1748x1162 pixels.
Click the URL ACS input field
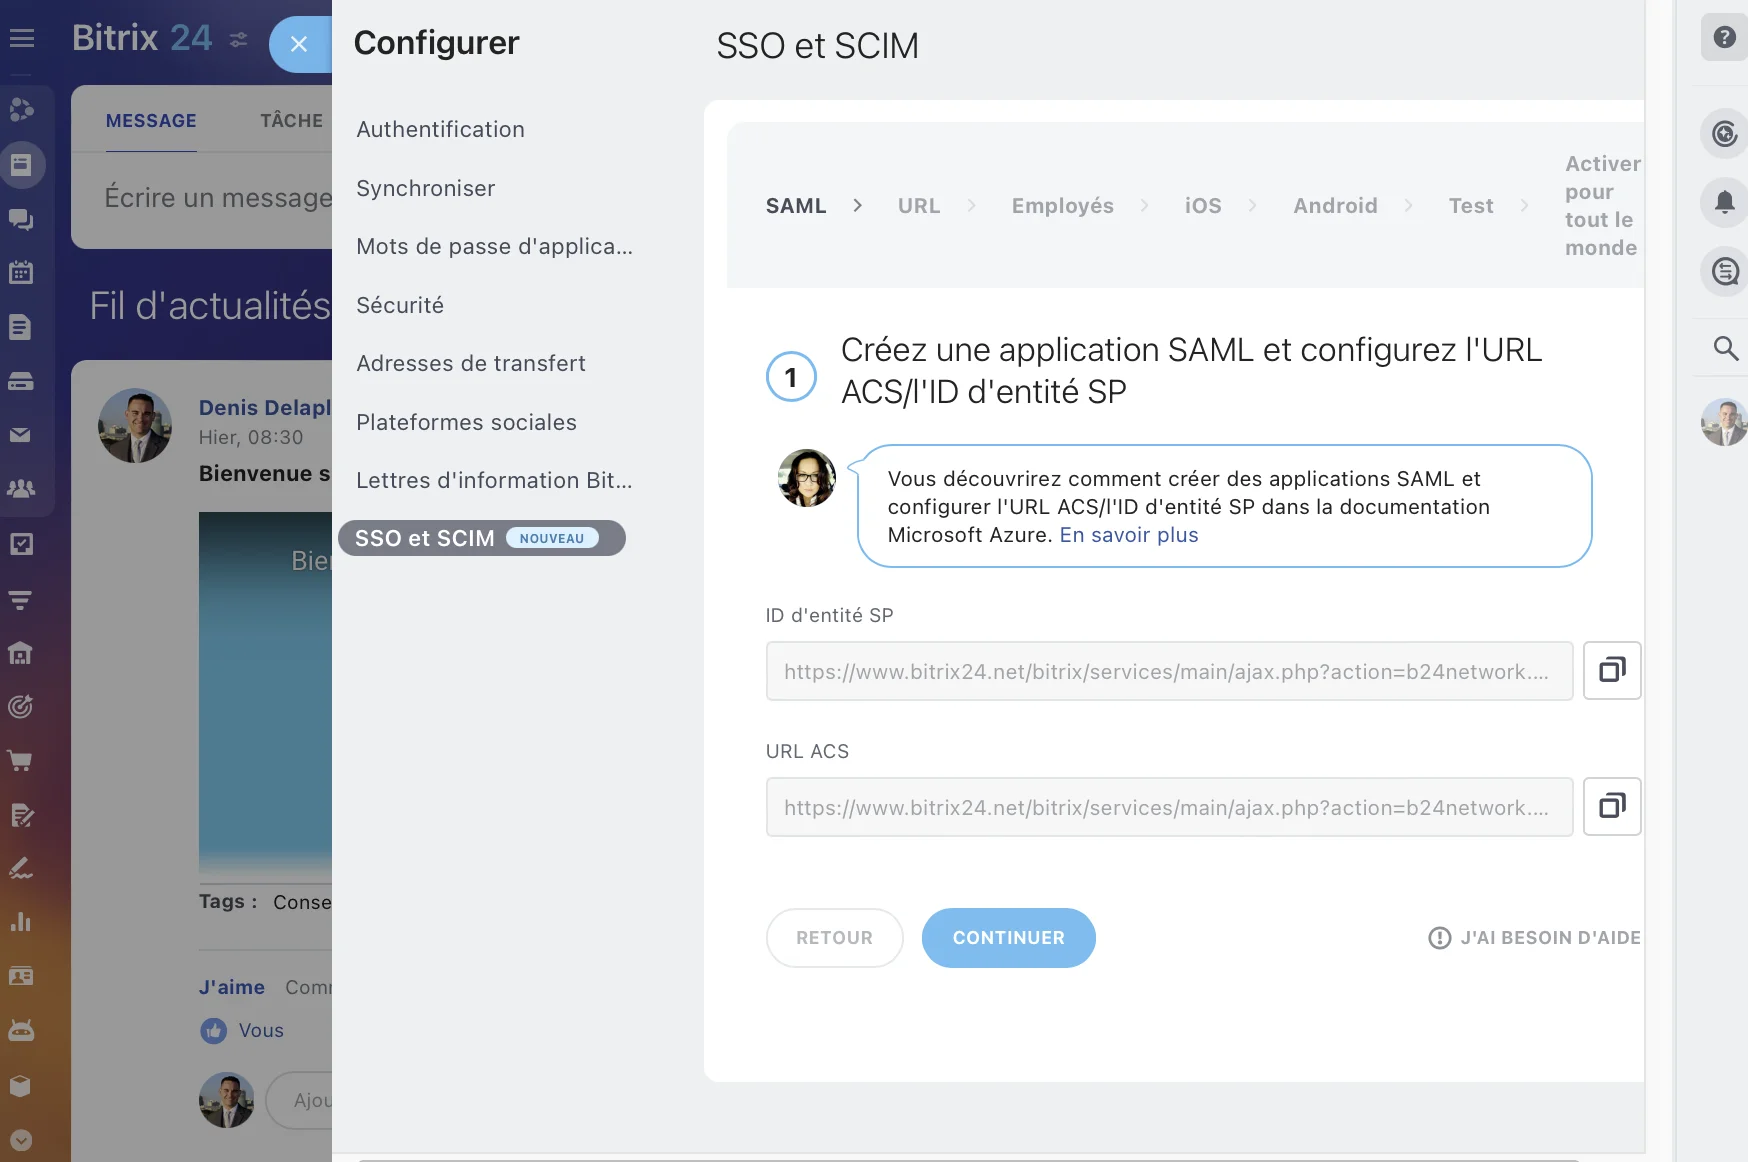(1168, 807)
